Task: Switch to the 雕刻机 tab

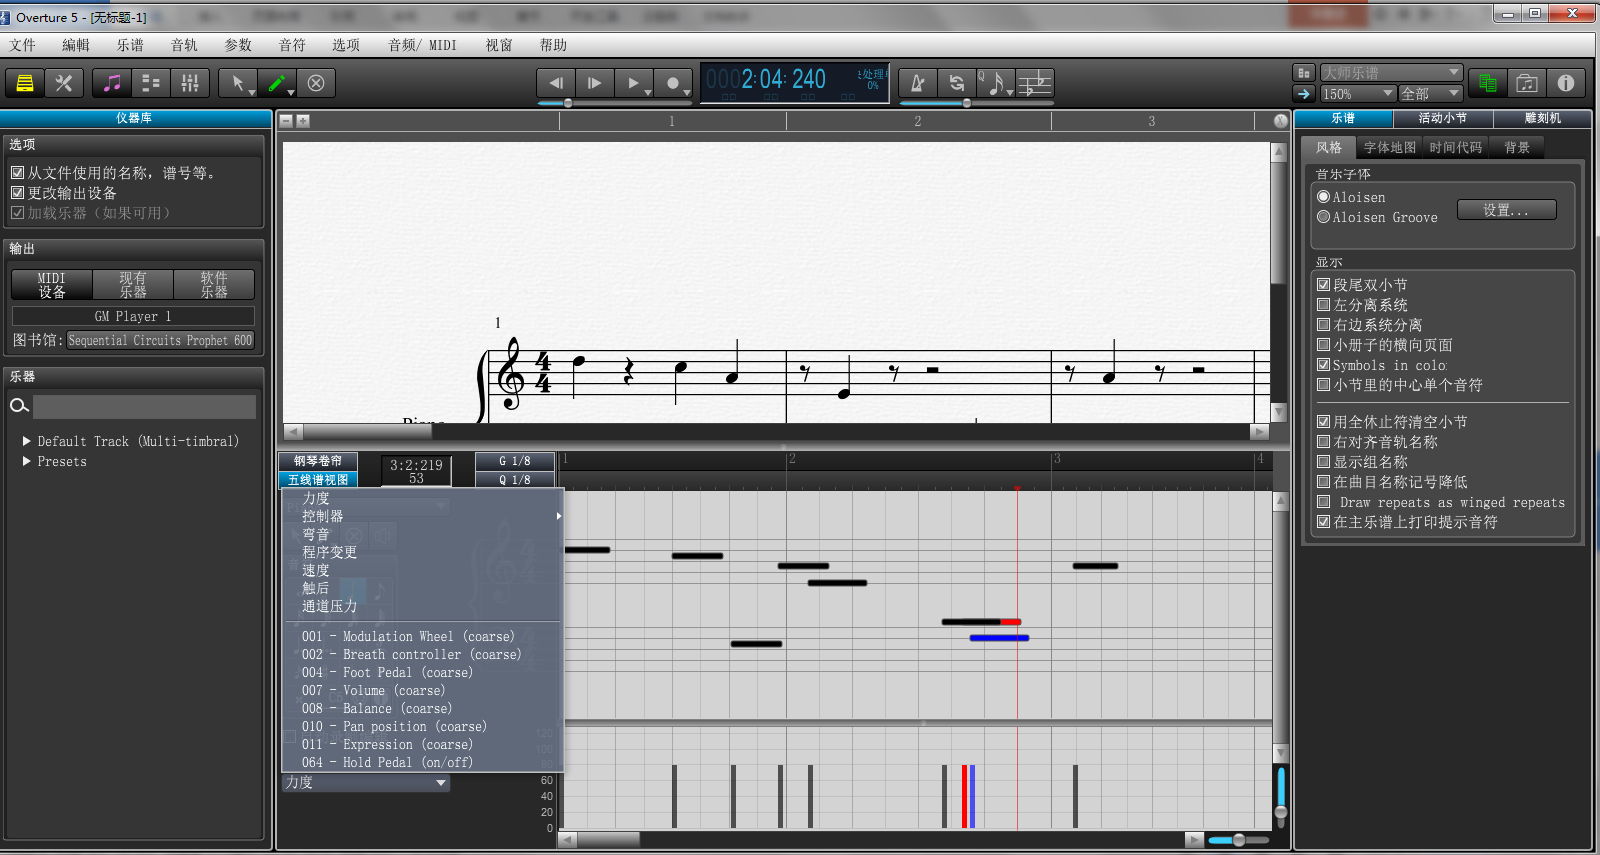Action: (x=1542, y=118)
